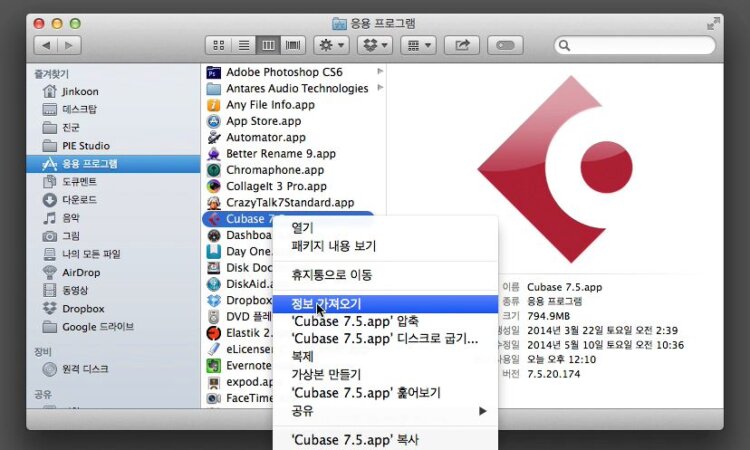Screen dimensions: 750x450
Task: Open App Store.app icon in file list
Action: [213, 121]
